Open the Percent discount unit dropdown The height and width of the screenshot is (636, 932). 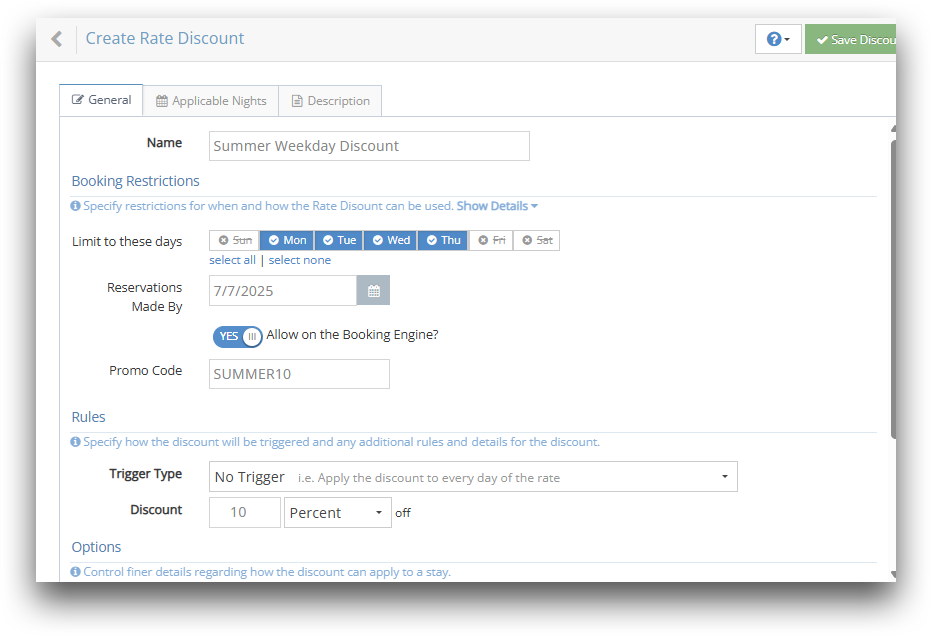337,512
